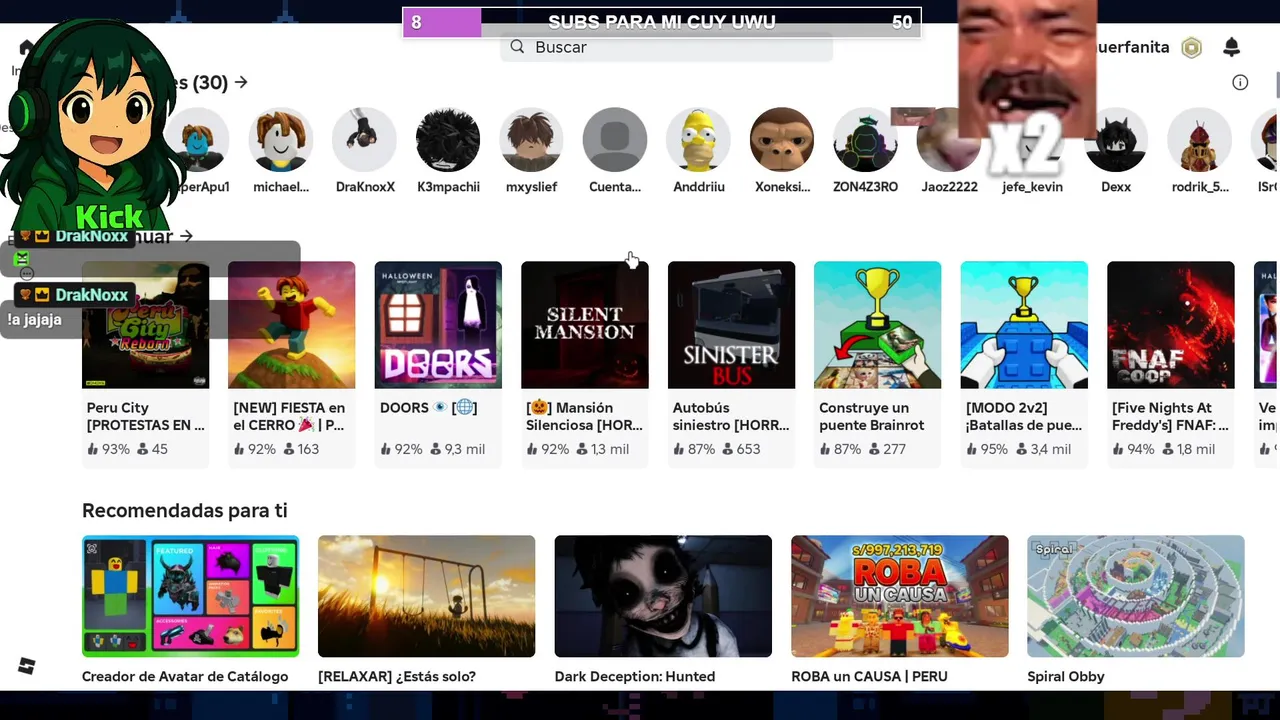This screenshot has width=1280, height=720.
Task: Open Construye un puente Brainrot thumbnail
Action: pos(878,325)
